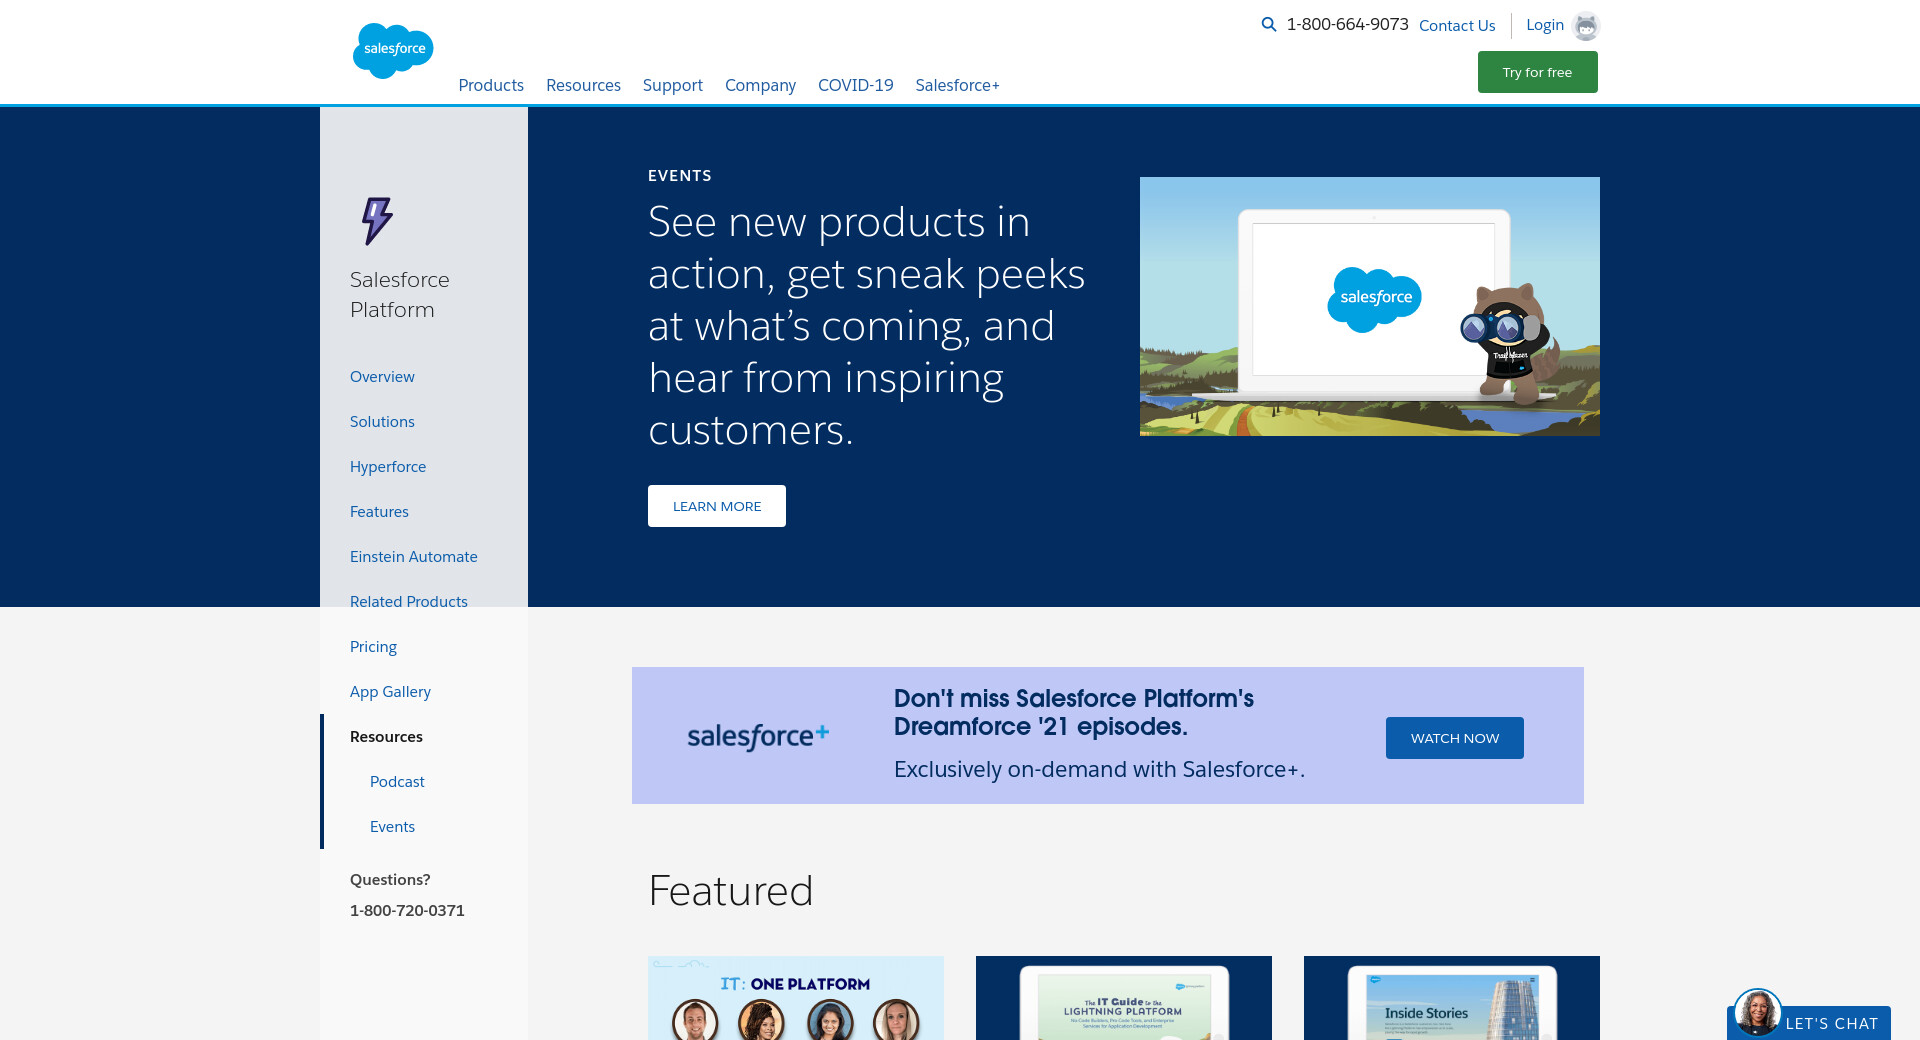
Task: Open the LET'S CHAT widget
Action: click(x=1831, y=1023)
